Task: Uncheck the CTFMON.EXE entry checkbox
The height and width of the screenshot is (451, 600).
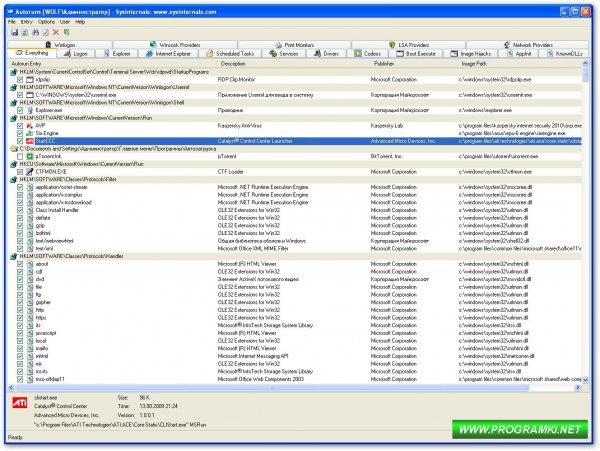Action: click(20, 171)
